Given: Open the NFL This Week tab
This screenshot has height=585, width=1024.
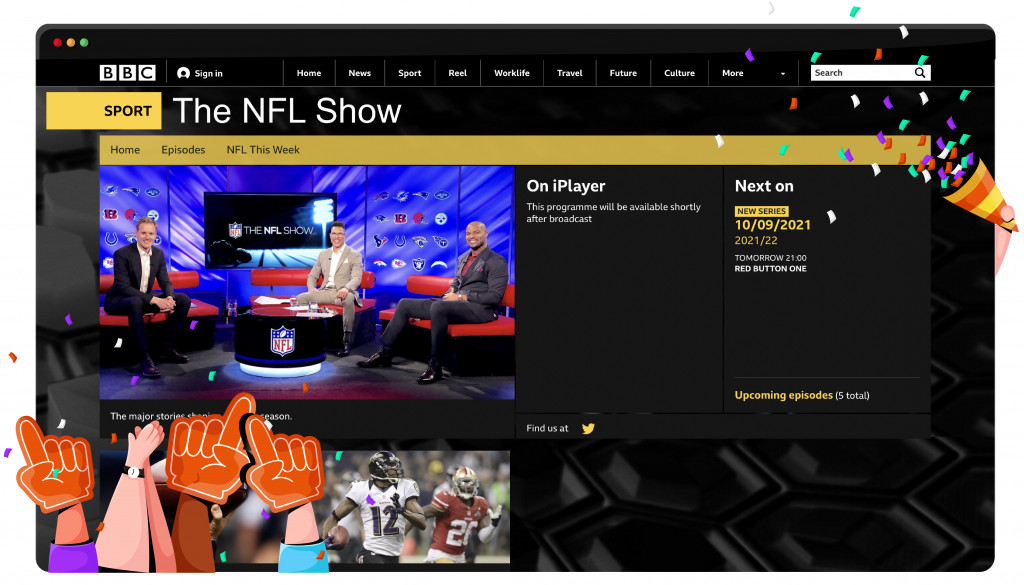Looking at the screenshot, I should (x=263, y=150).
